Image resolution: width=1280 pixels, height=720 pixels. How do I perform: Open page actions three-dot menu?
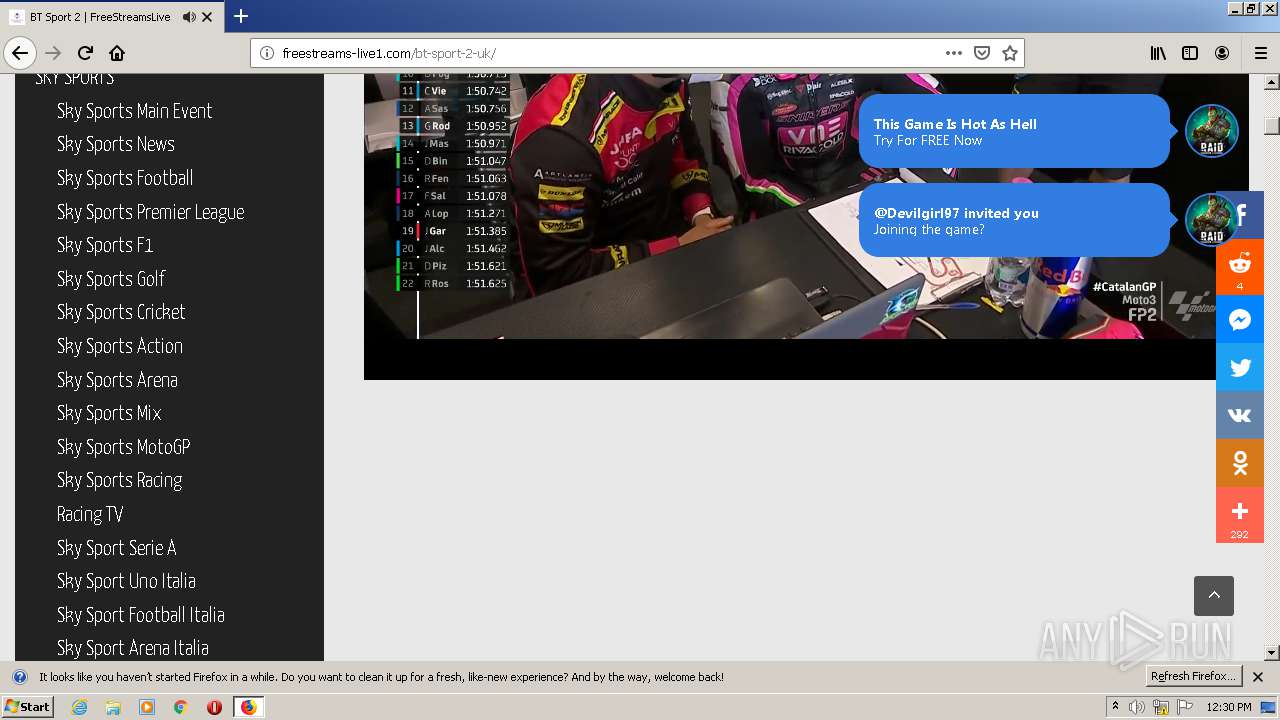[954, 53]
